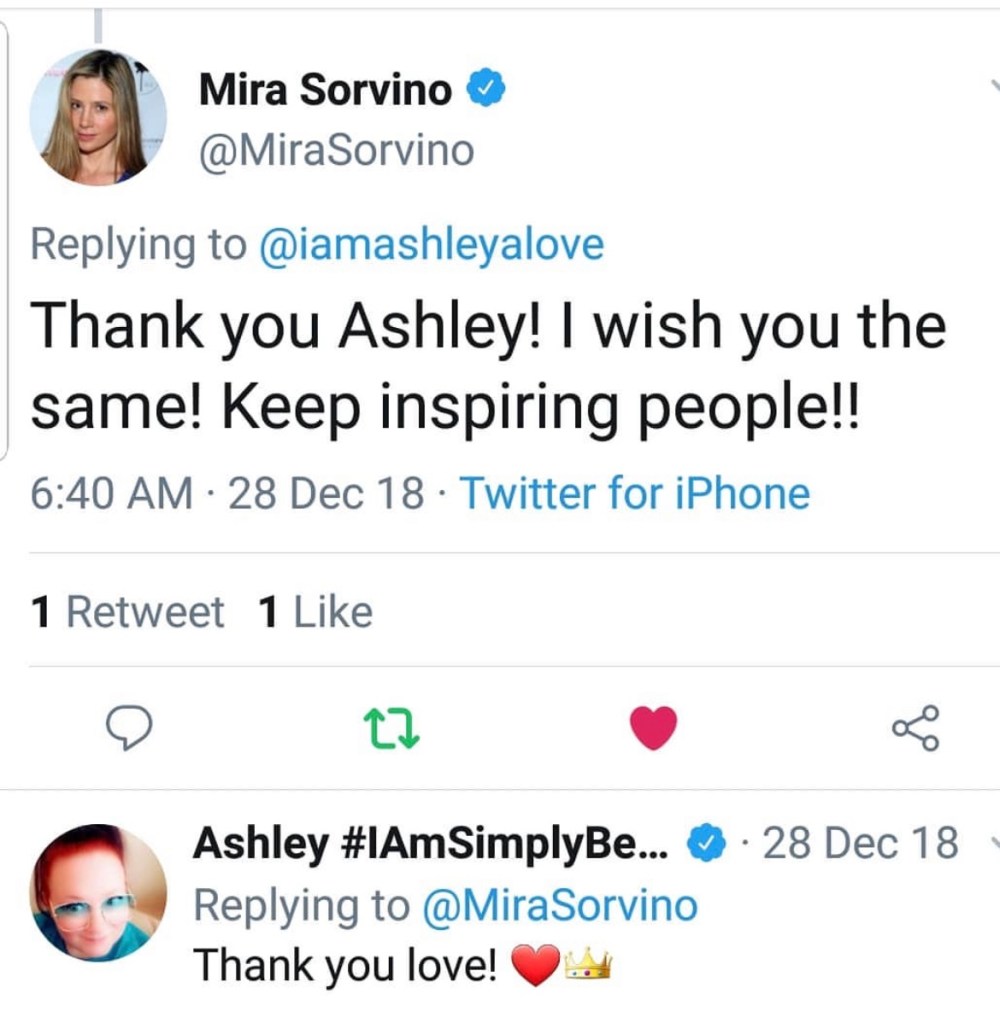Open Mira Sorvino's profile picture
The width and height of the screenshot is (1000, 1023).
click(98, 117)
